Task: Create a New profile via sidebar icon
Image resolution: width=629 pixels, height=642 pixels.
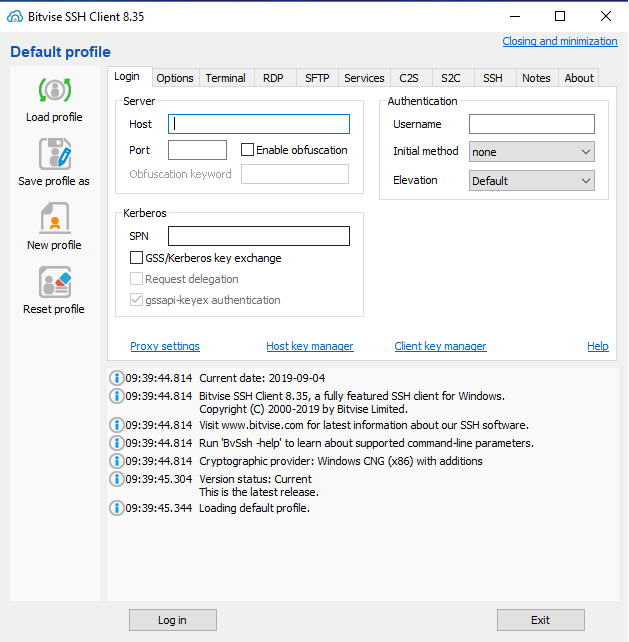Action: point(54,218)
